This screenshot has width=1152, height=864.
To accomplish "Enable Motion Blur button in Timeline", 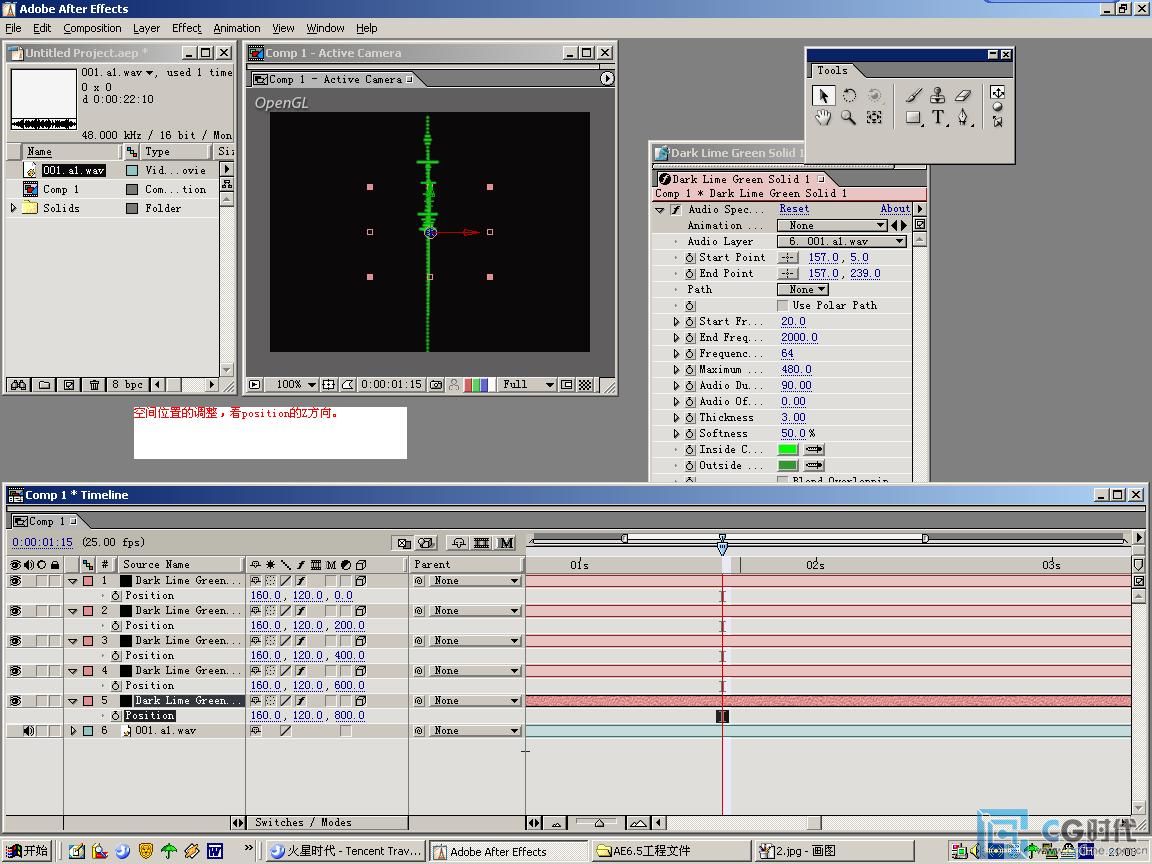I will [506, 543].
